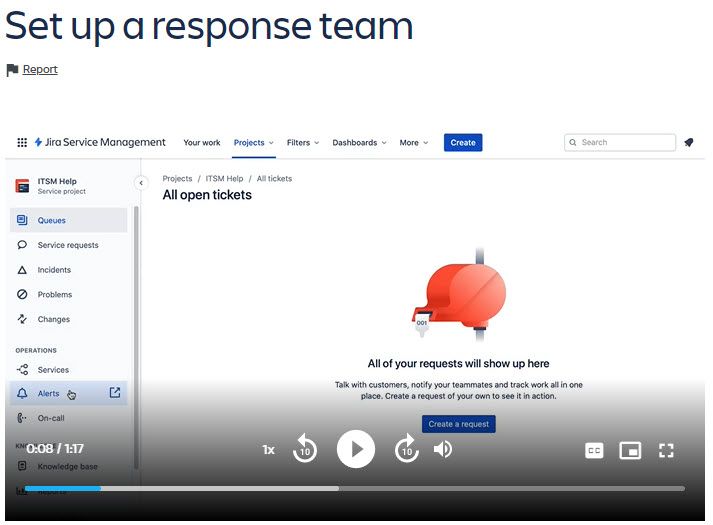
Task: Collapse the sidebar with chevron button
Action: click(141, 183)
